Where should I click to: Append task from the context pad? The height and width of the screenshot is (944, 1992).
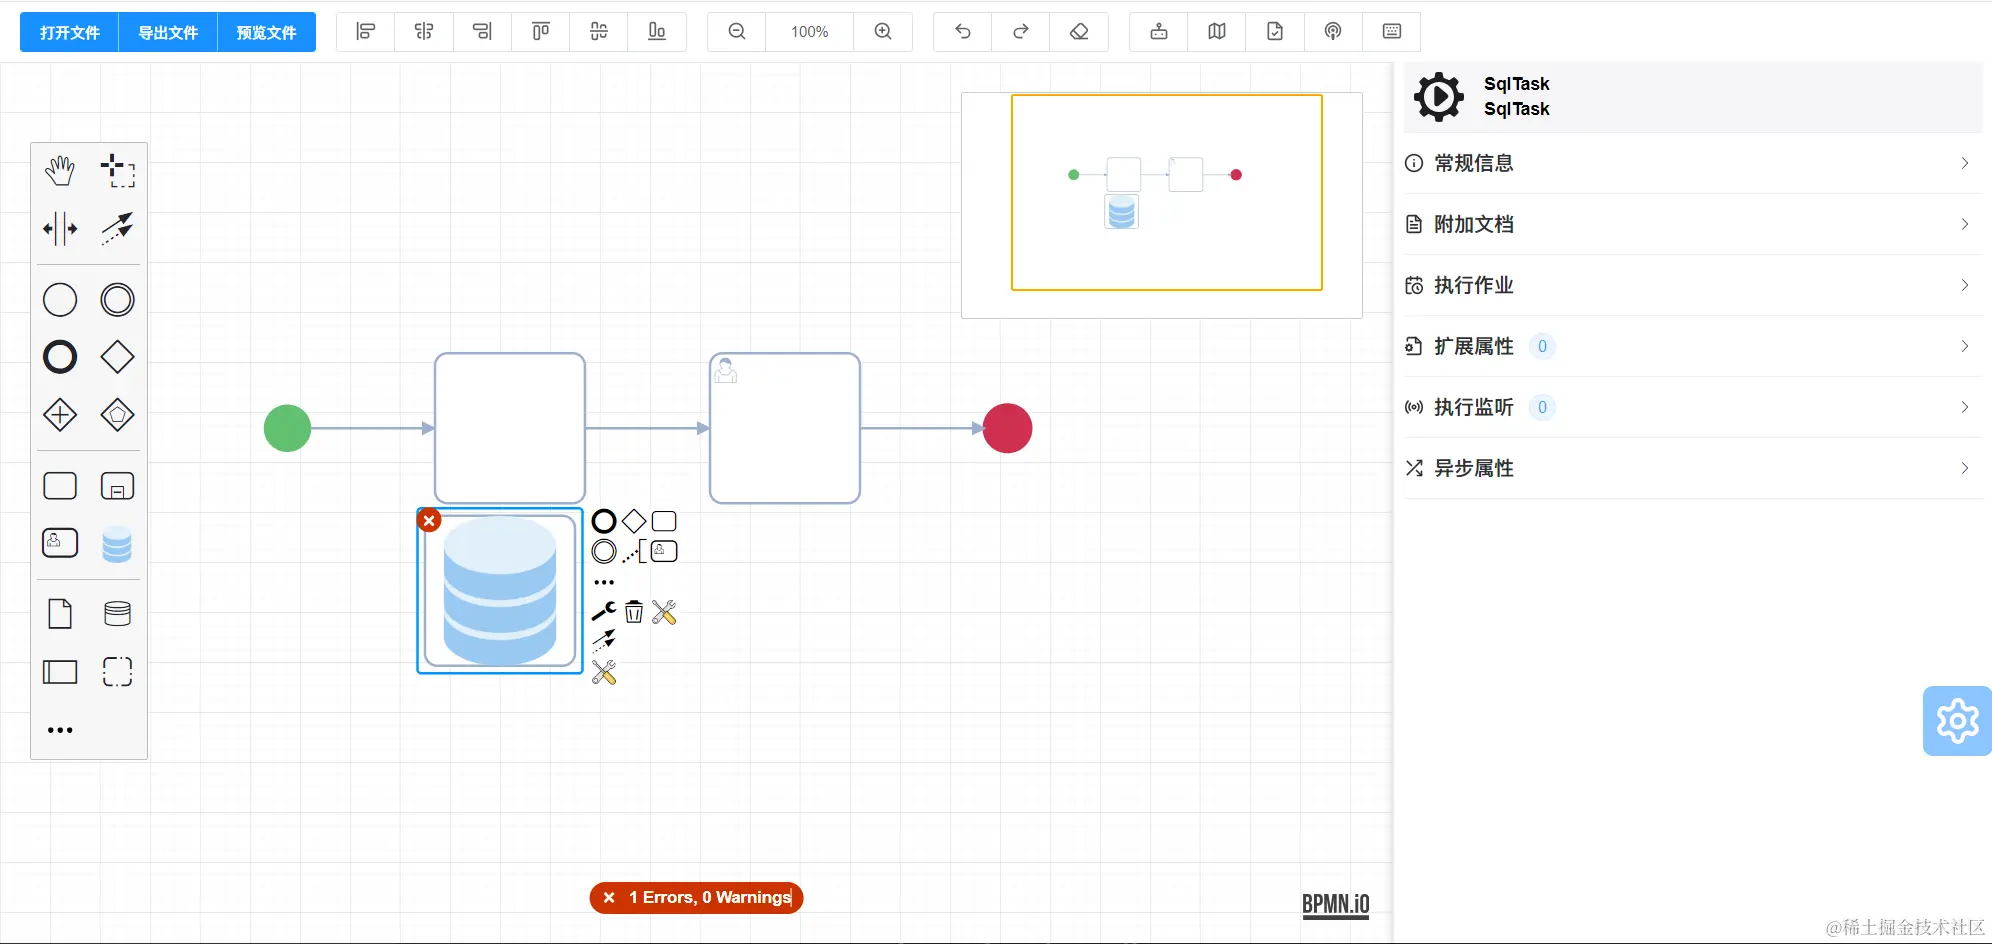point(664,521)
